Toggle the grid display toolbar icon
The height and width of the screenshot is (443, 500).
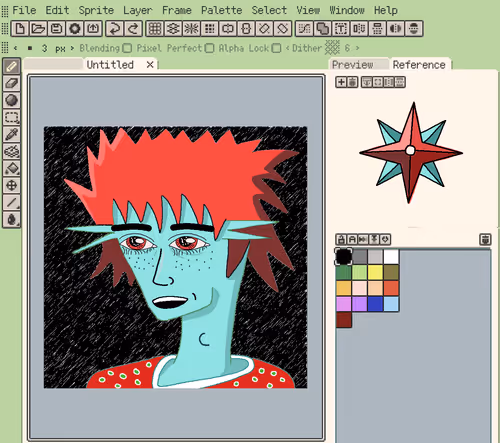click(155, 29)
